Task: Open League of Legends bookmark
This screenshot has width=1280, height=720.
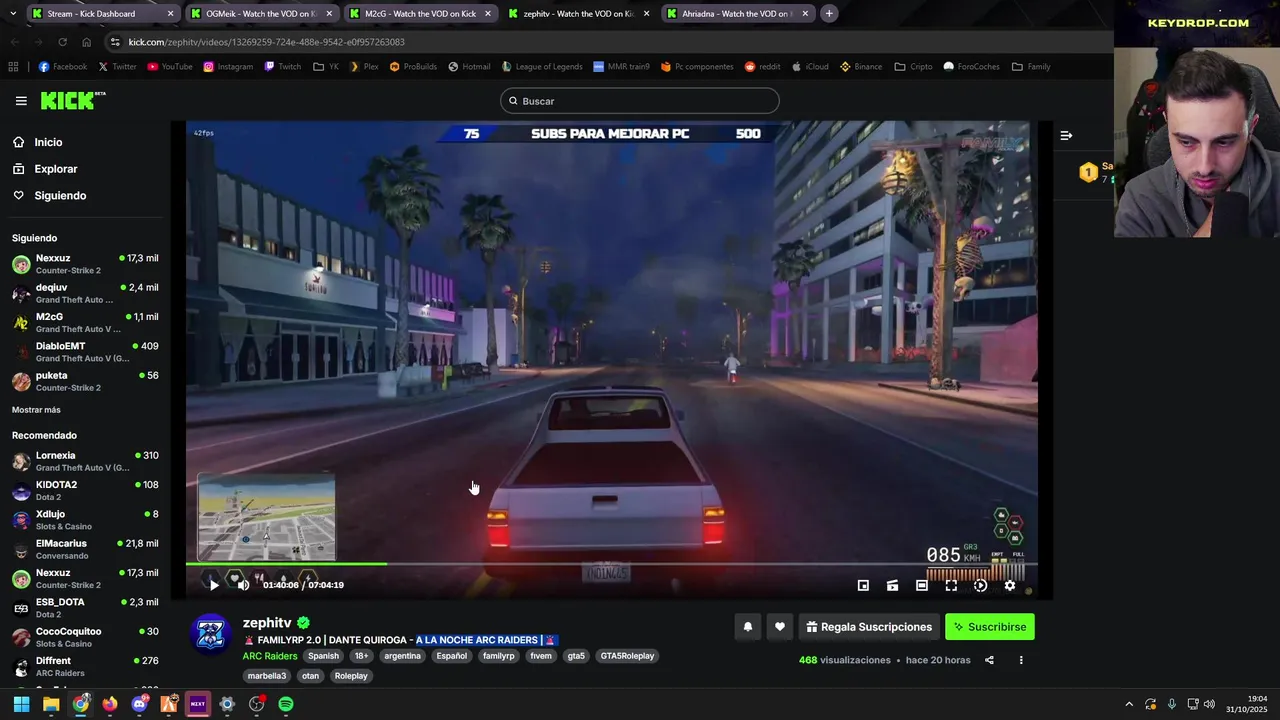Action: tap(541, 67)
